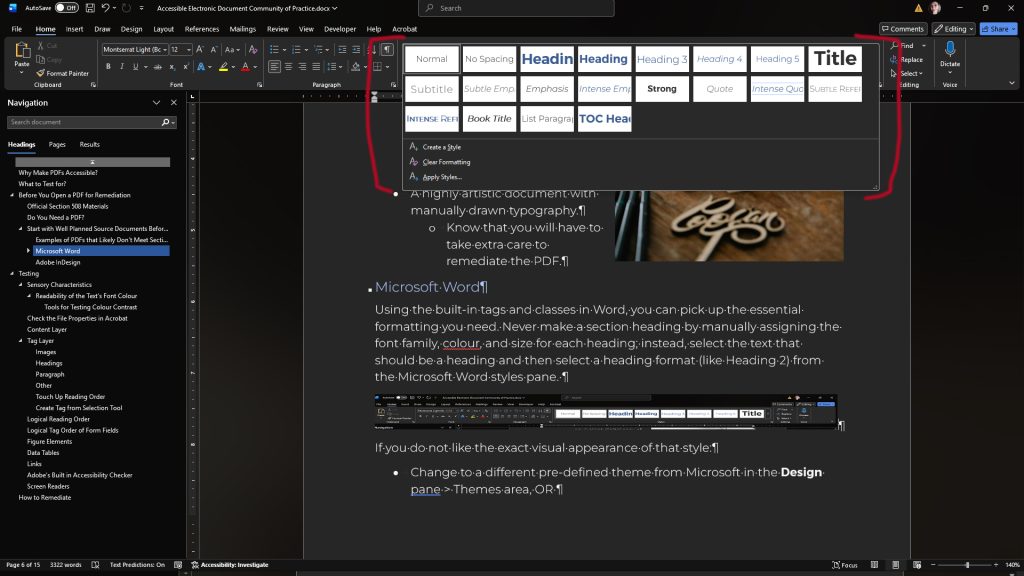Toggle Underline formatting
Viewport: 1024px width, 576px height.
point(135,67)
